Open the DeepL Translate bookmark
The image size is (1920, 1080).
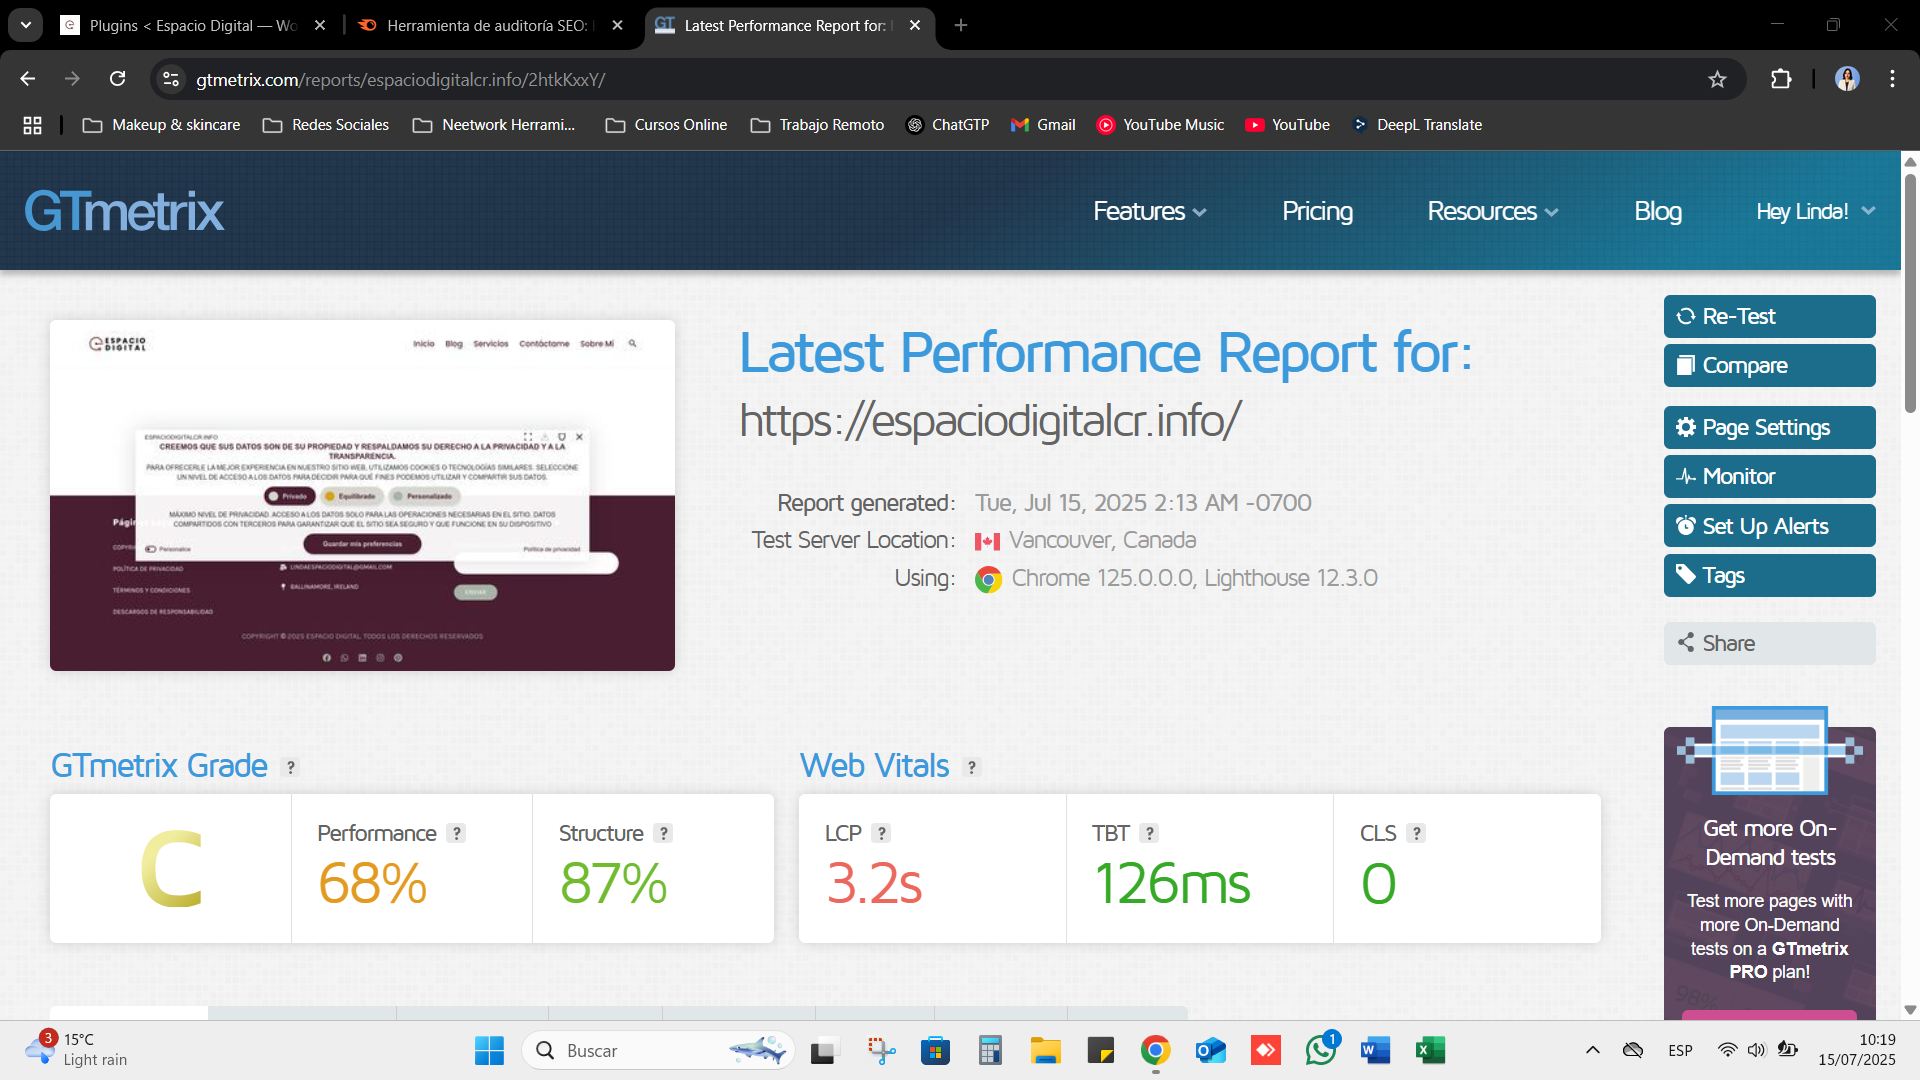(1416, 125)
